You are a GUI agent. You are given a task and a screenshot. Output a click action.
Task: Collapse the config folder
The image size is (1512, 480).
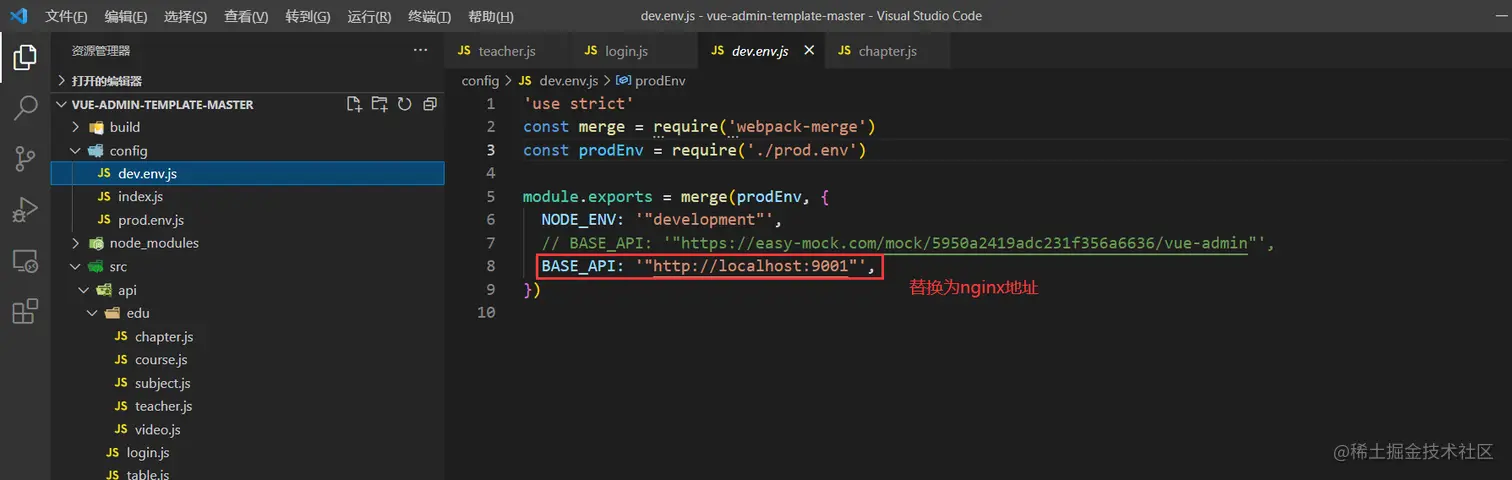128,151
